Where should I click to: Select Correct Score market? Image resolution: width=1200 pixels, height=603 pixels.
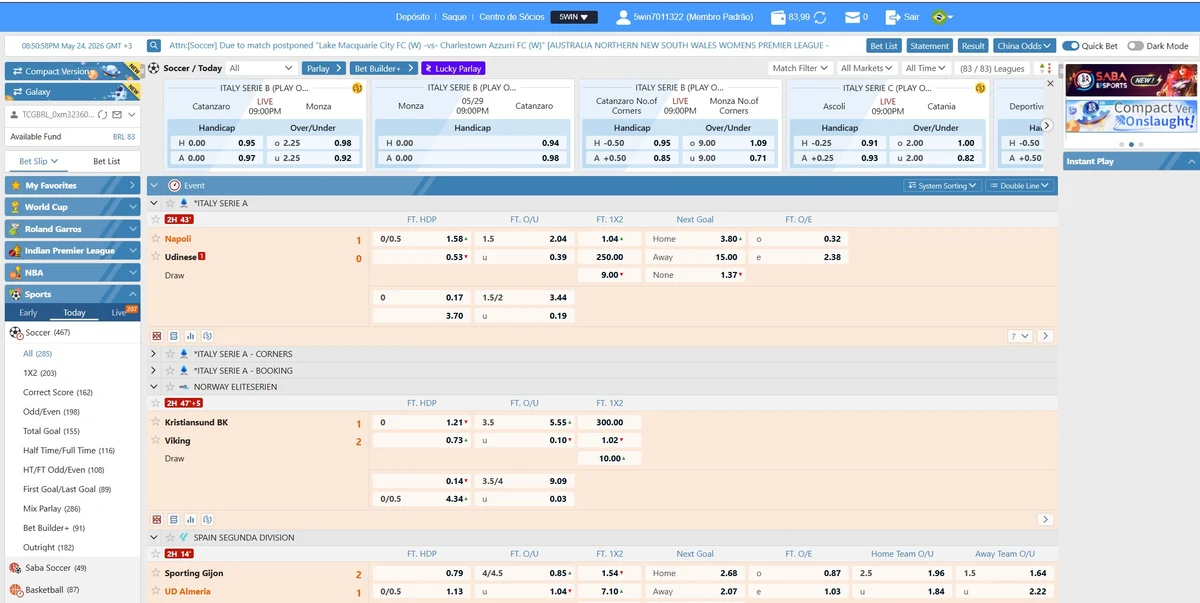click(x=58, y=393)
